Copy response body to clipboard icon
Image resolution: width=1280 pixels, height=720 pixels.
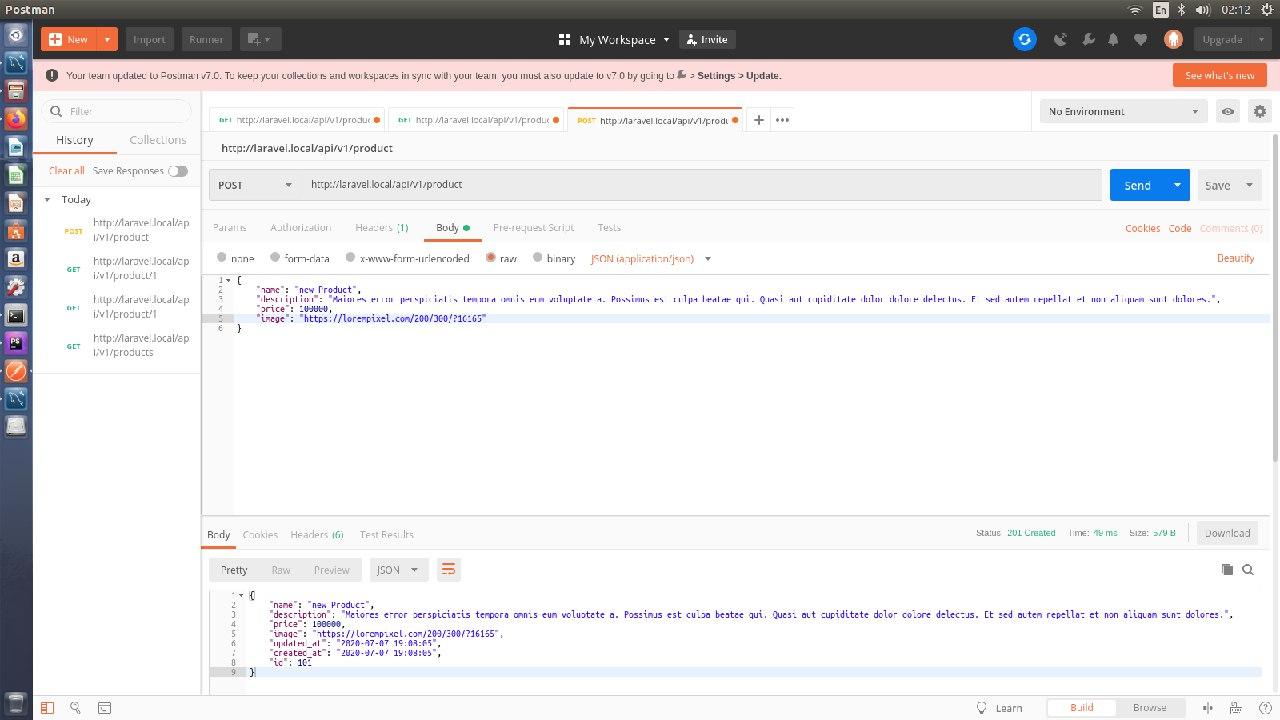pyautogui.click(x=1227, y=569)
